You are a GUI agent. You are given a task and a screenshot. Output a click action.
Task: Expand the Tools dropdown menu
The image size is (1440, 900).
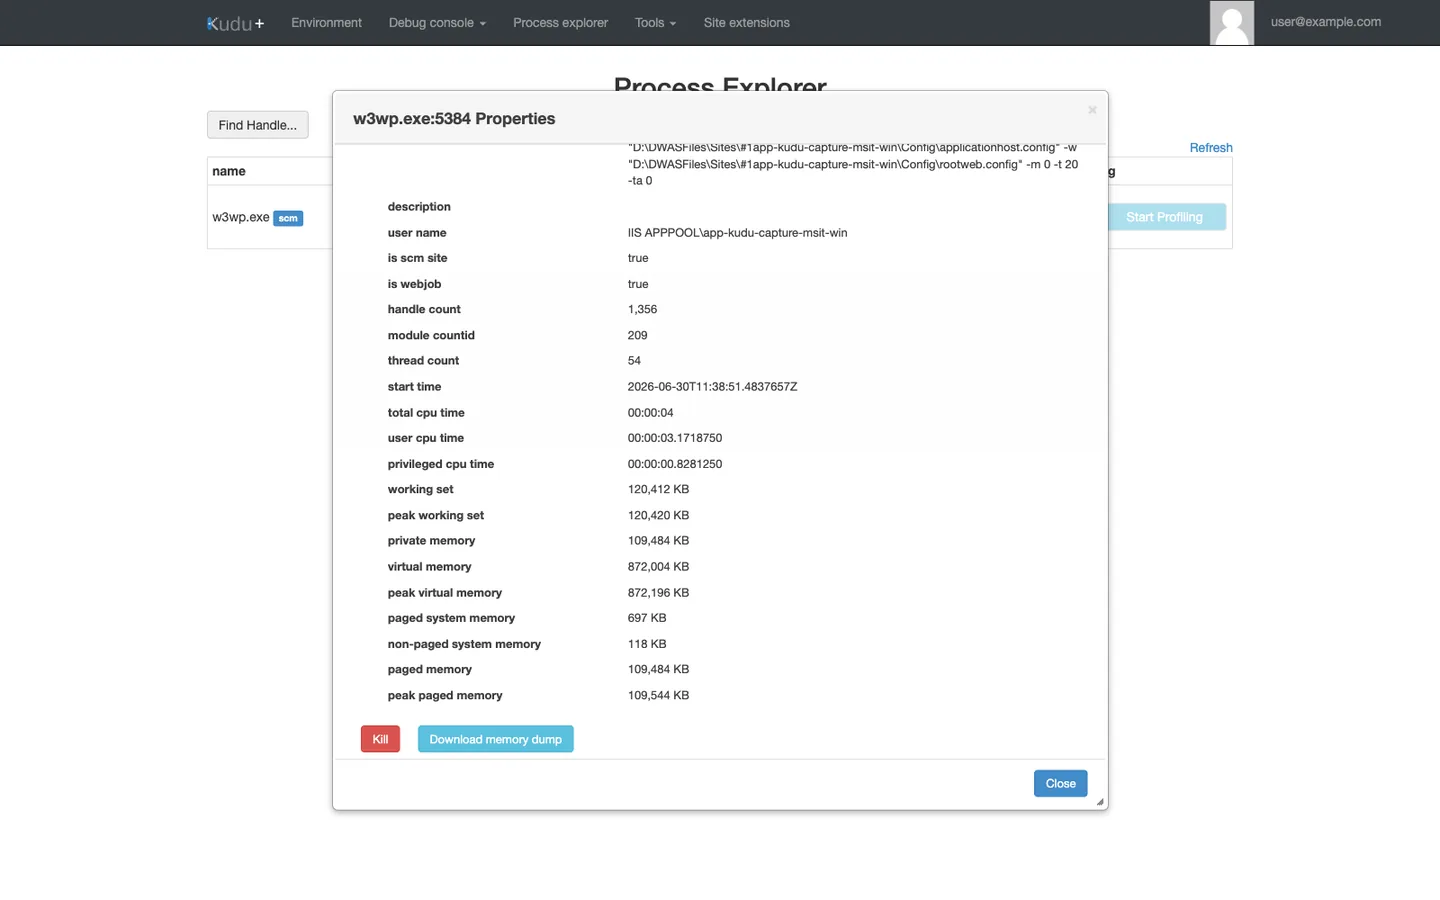[x=655, y=23]
